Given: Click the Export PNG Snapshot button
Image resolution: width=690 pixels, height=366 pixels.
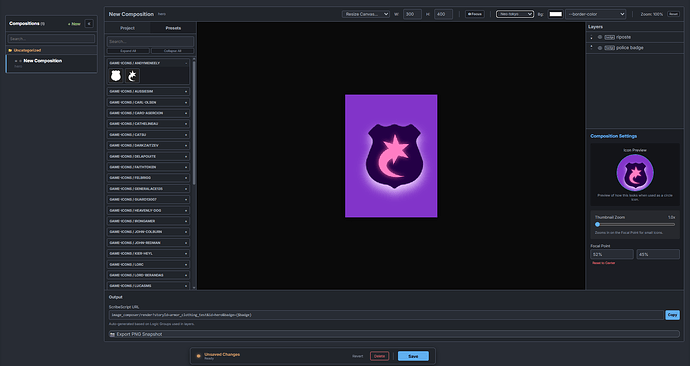Looking at the screenshot, I should point(394,334).
